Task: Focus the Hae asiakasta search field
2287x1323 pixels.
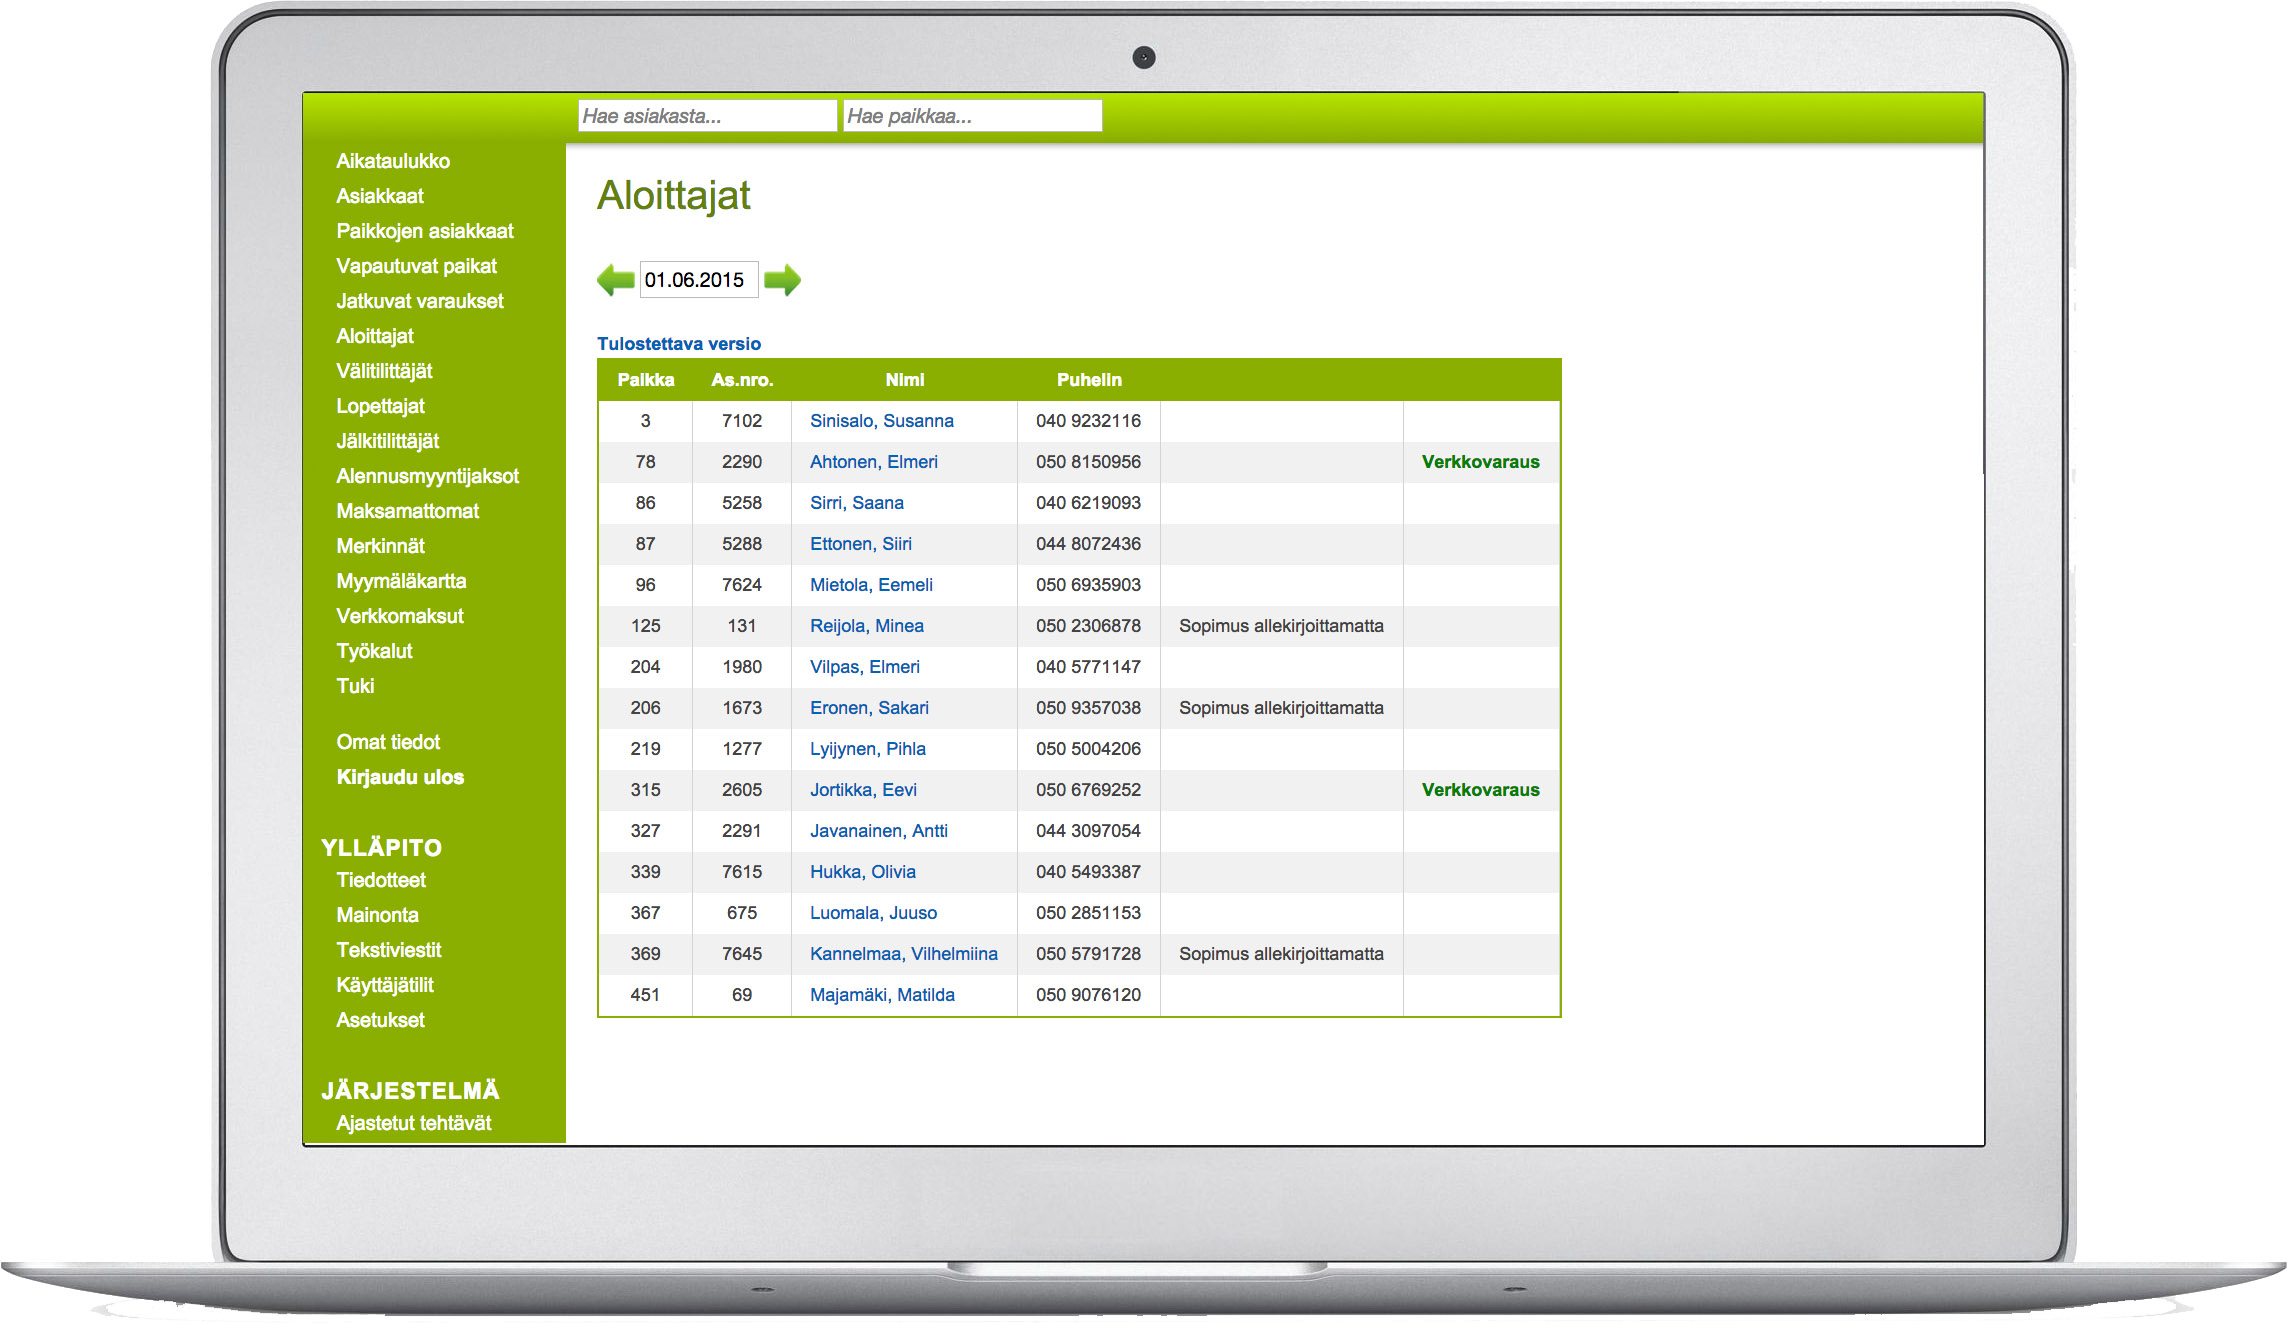Action: 707,116
